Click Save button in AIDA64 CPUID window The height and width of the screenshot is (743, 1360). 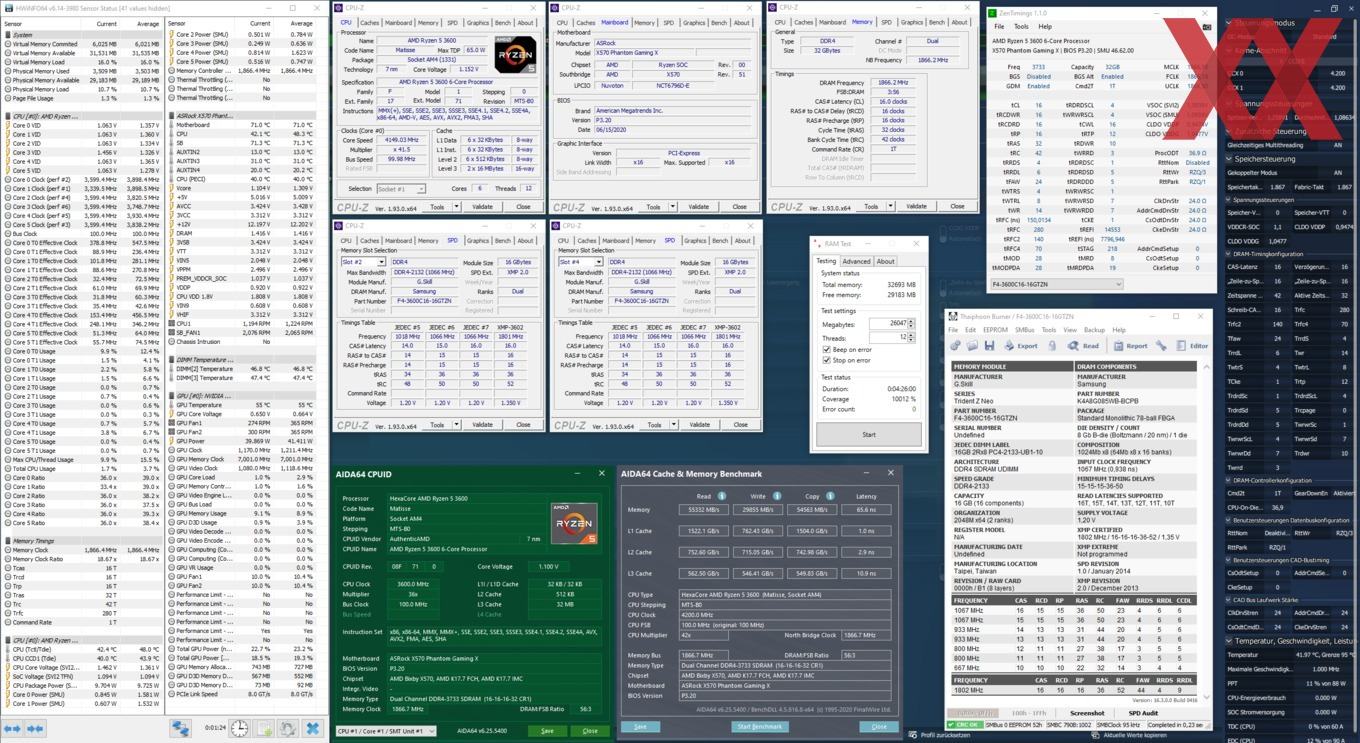tap(547, 731)
